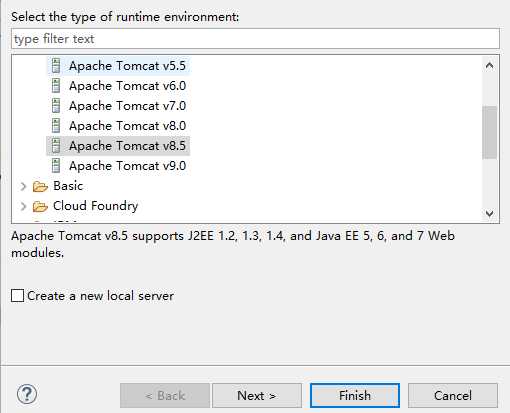Image resolution: width=510 pixels, height=413 pixels.
Task: Click the Apache Tomcat v8.5 server icon
Action: [x=56, y=146]
